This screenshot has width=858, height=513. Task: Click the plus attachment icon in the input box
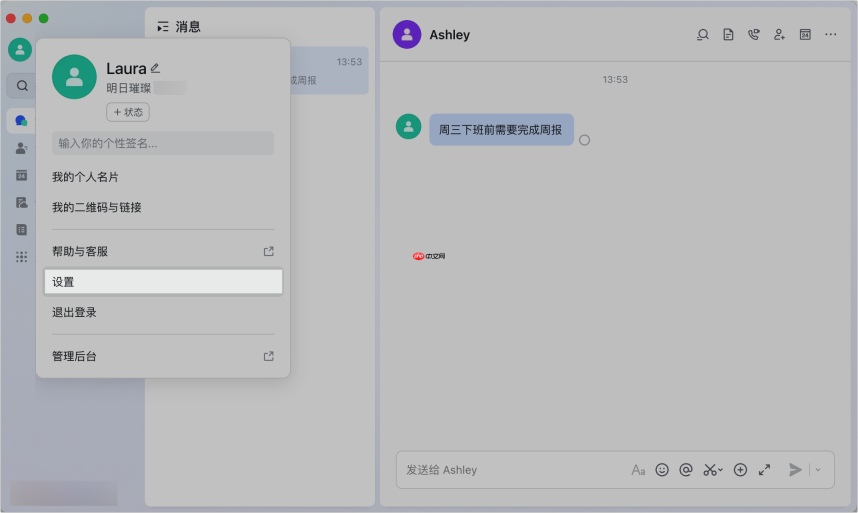click(x=740, y=470)
